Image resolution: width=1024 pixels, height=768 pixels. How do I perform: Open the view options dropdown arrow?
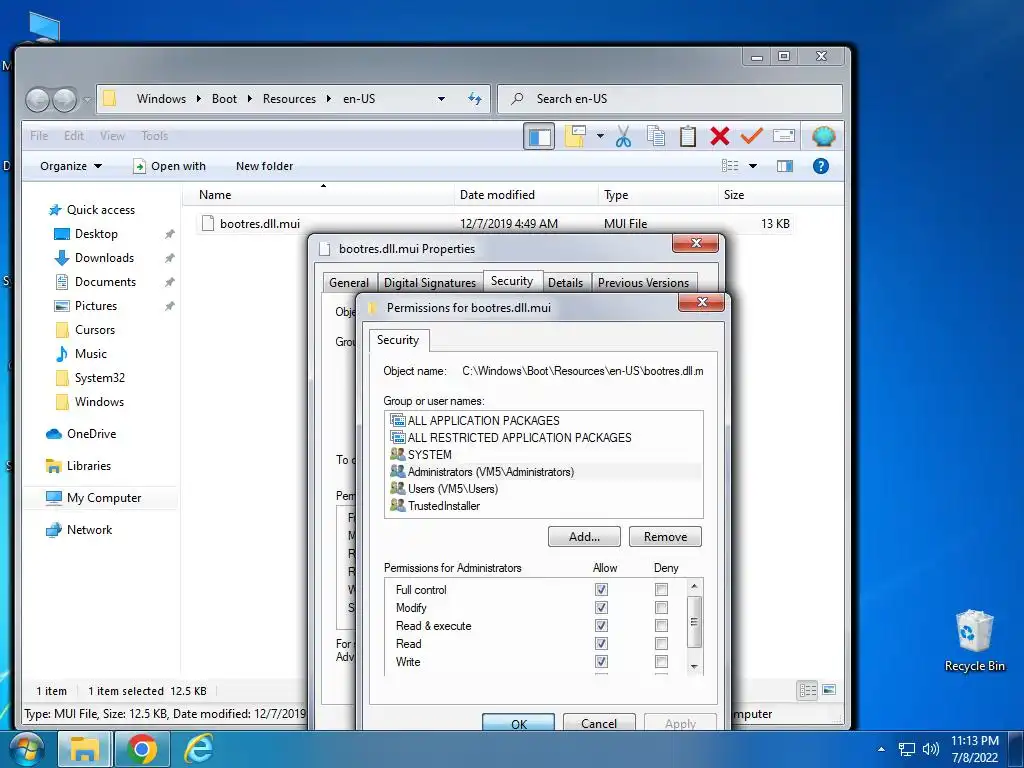point(753,166)
